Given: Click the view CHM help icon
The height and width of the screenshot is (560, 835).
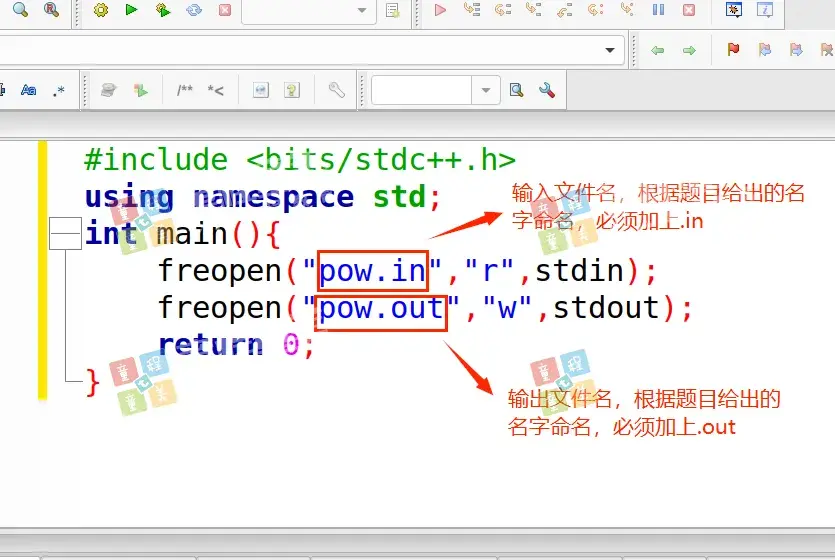Looking at the screenshot, I should pos(292,90).
